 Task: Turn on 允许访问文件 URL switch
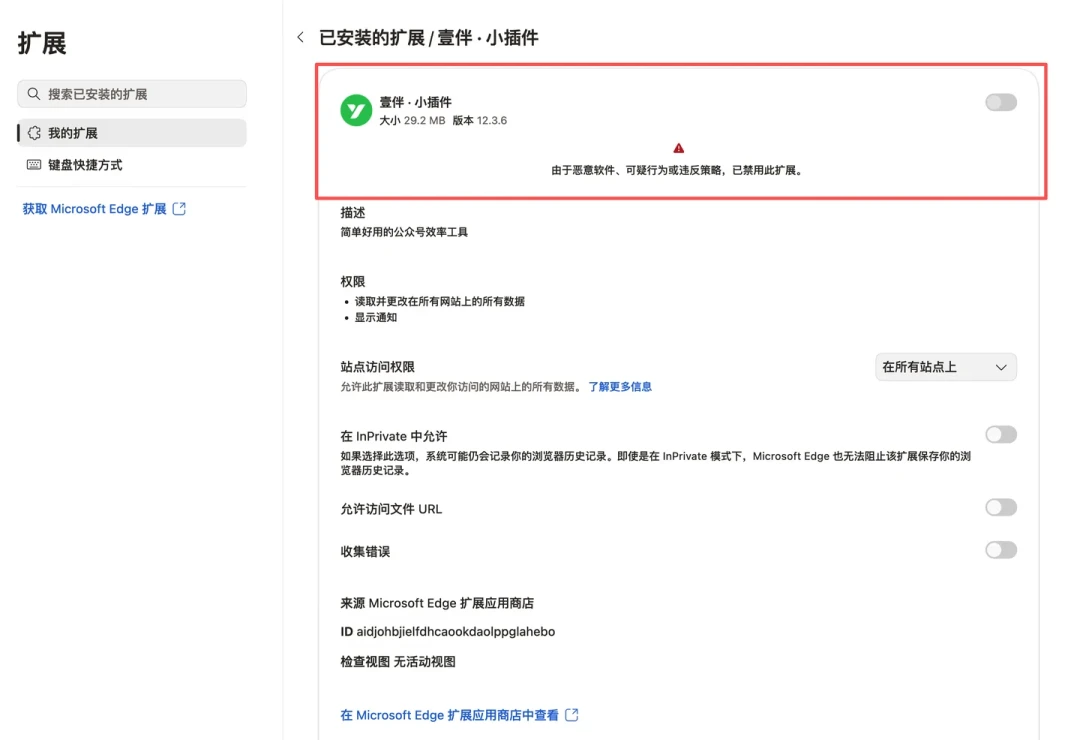[1001, 508]
